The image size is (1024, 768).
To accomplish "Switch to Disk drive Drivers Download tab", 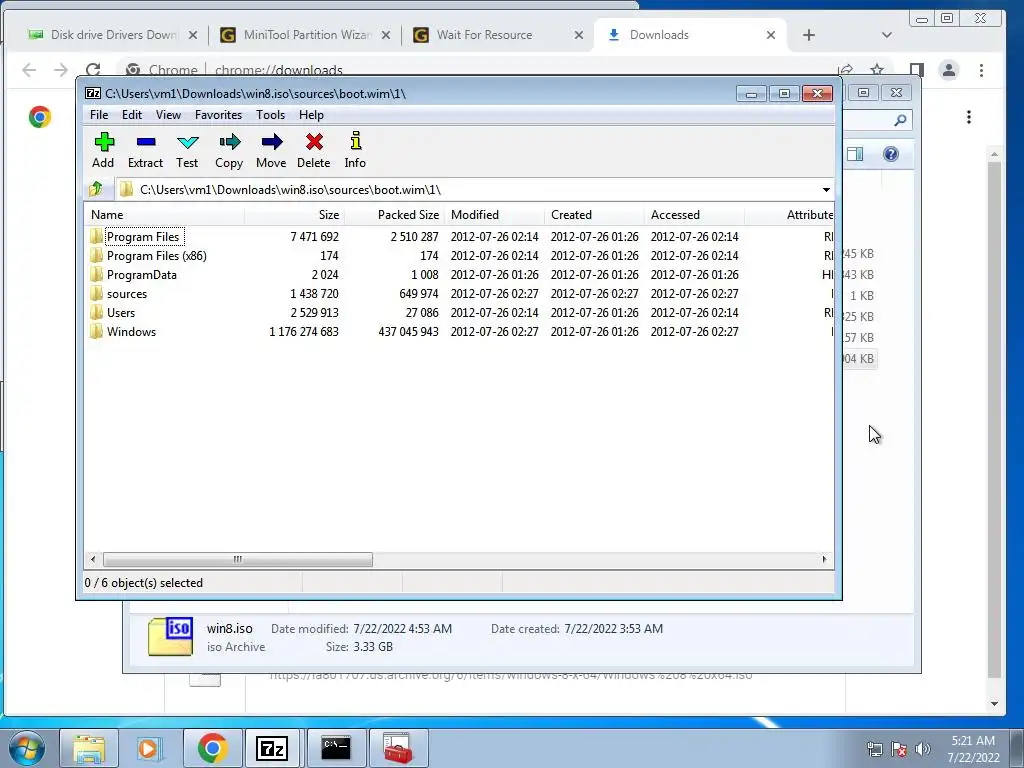I will click(112, 35).
